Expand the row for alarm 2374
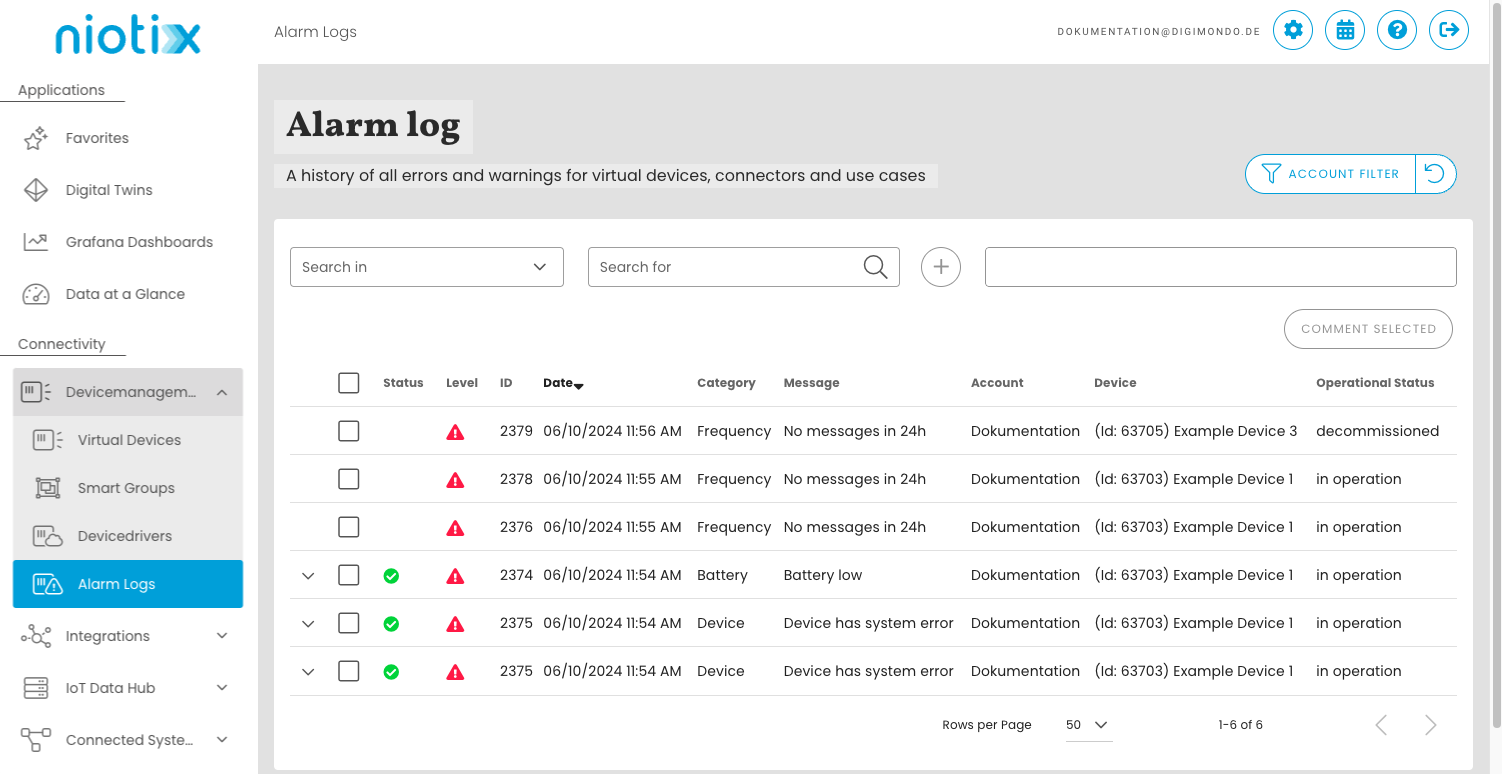Viewport: 1502px width, 774px height. click(308, 575)
